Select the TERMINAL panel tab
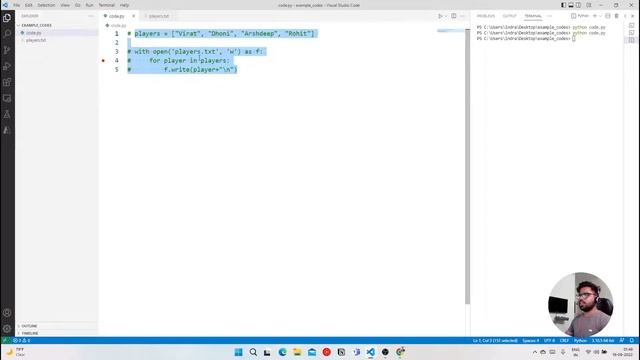 coord(533,16)
